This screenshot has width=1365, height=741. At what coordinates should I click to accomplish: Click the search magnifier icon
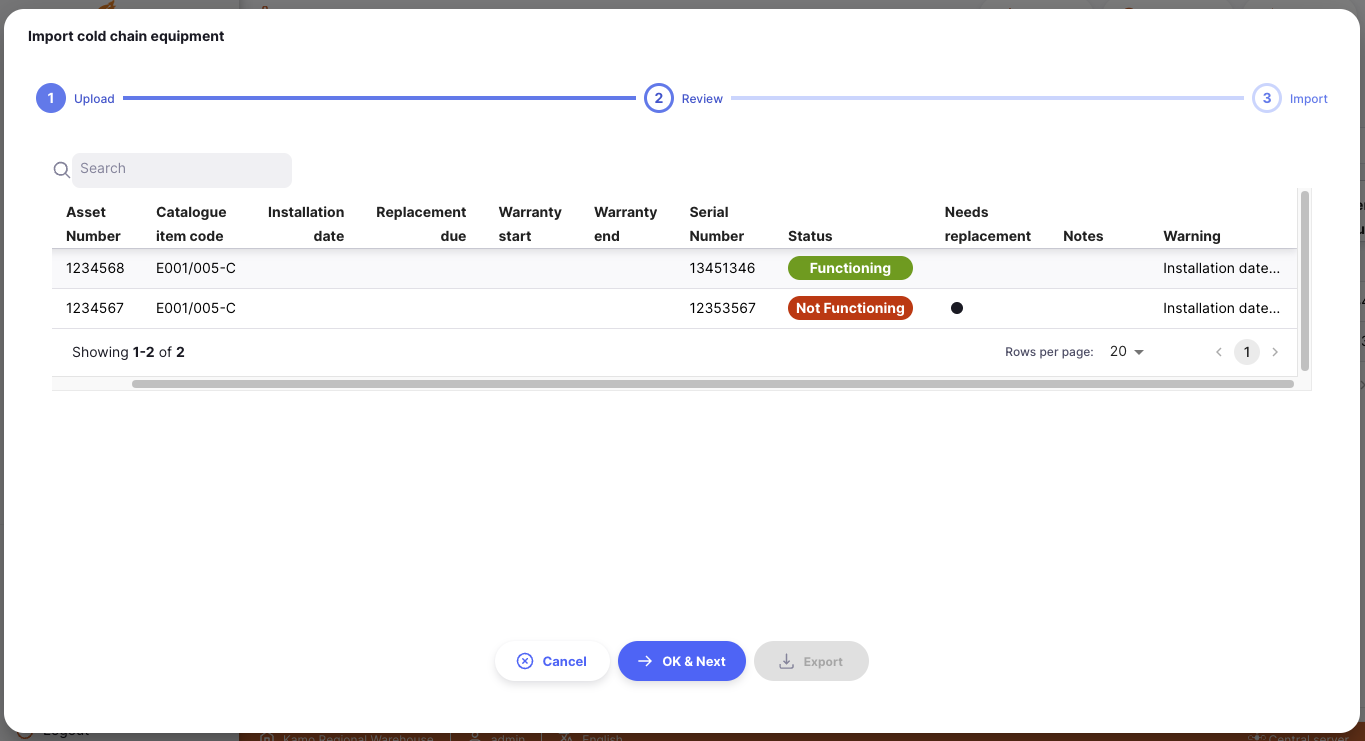(61, 170)
